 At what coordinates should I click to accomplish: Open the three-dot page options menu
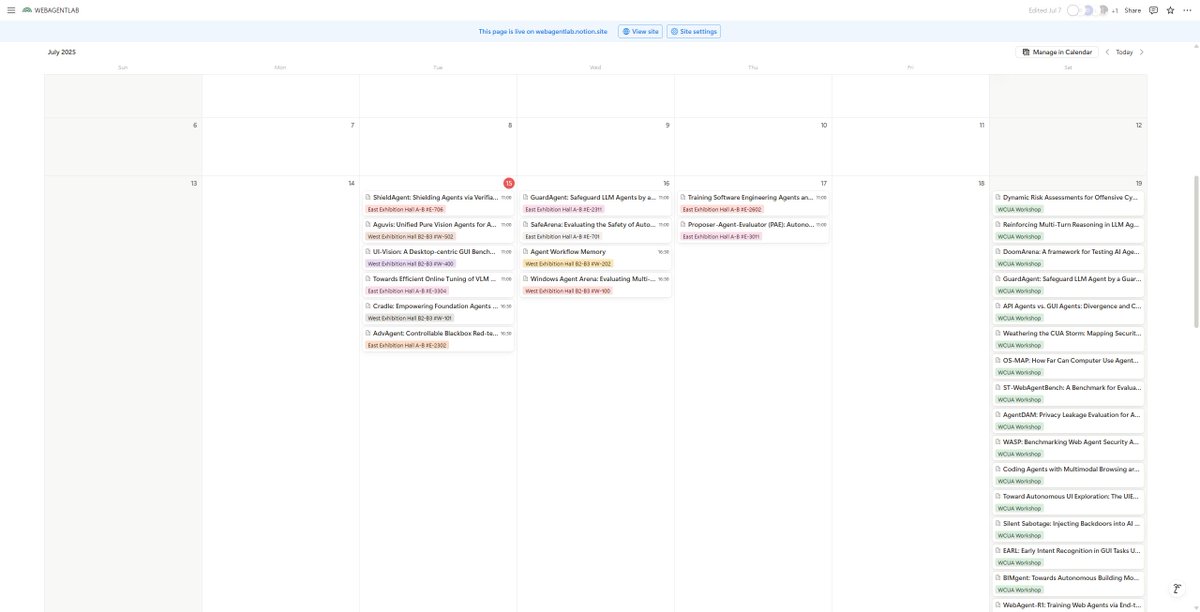pyautogui.click(x=1188, y=10)
